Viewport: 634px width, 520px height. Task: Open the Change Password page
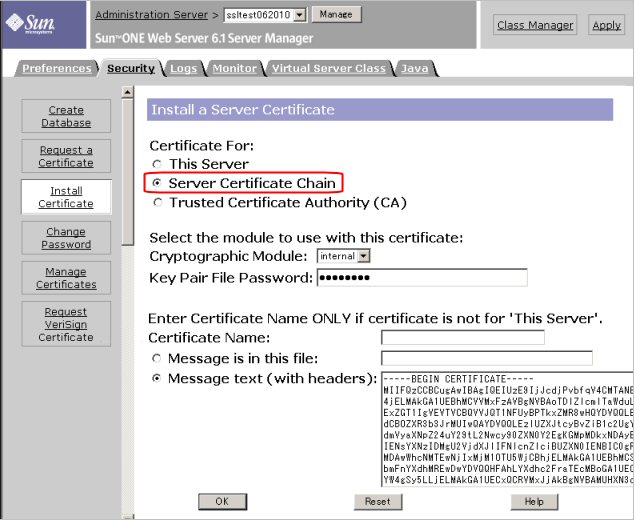click(x=66, y=238)
